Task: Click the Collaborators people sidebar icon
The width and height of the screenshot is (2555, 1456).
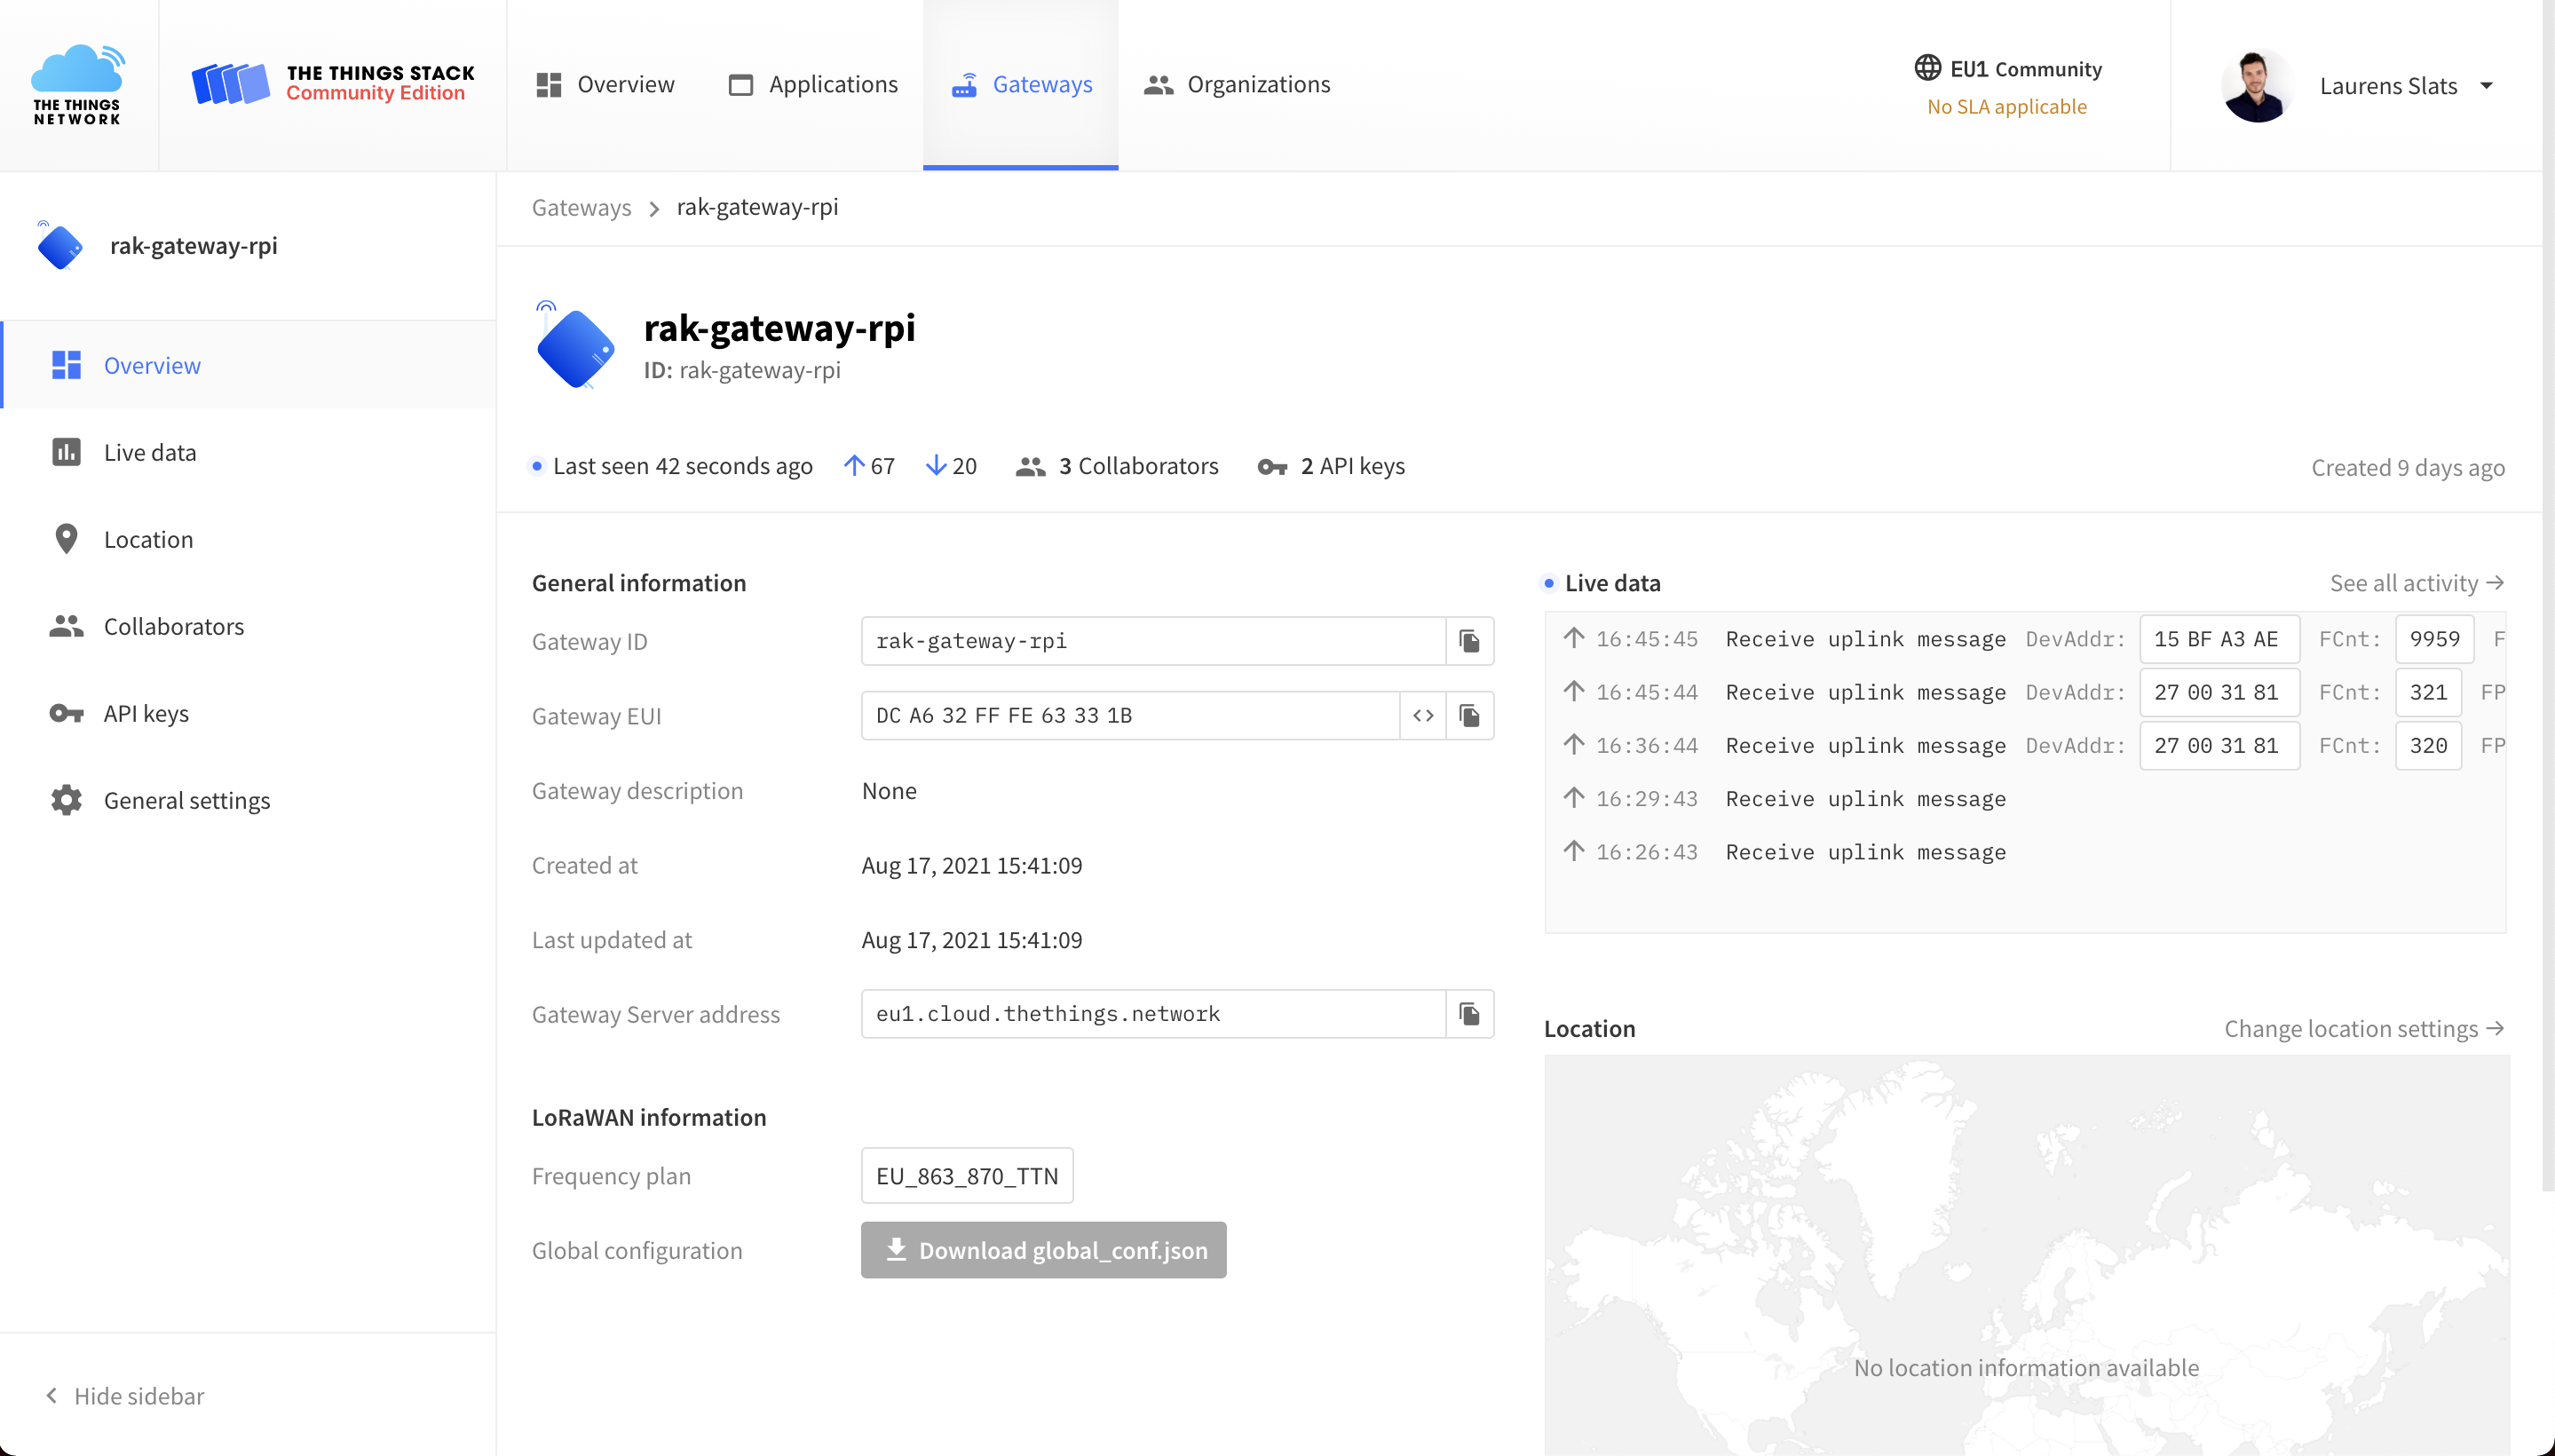Action: pyautogui.click(x=66, y=626)
